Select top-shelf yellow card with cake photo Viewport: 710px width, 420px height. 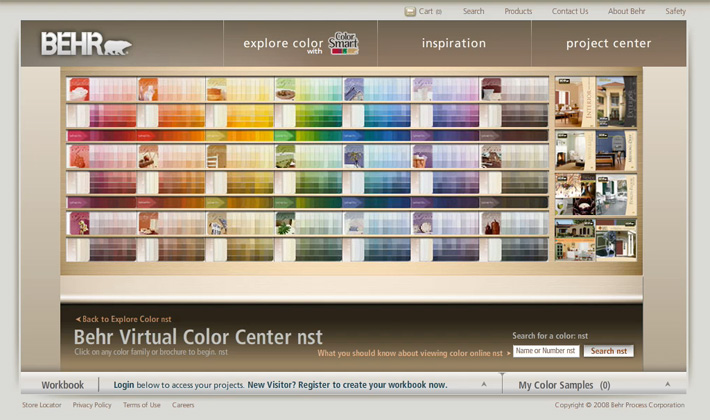216,89
